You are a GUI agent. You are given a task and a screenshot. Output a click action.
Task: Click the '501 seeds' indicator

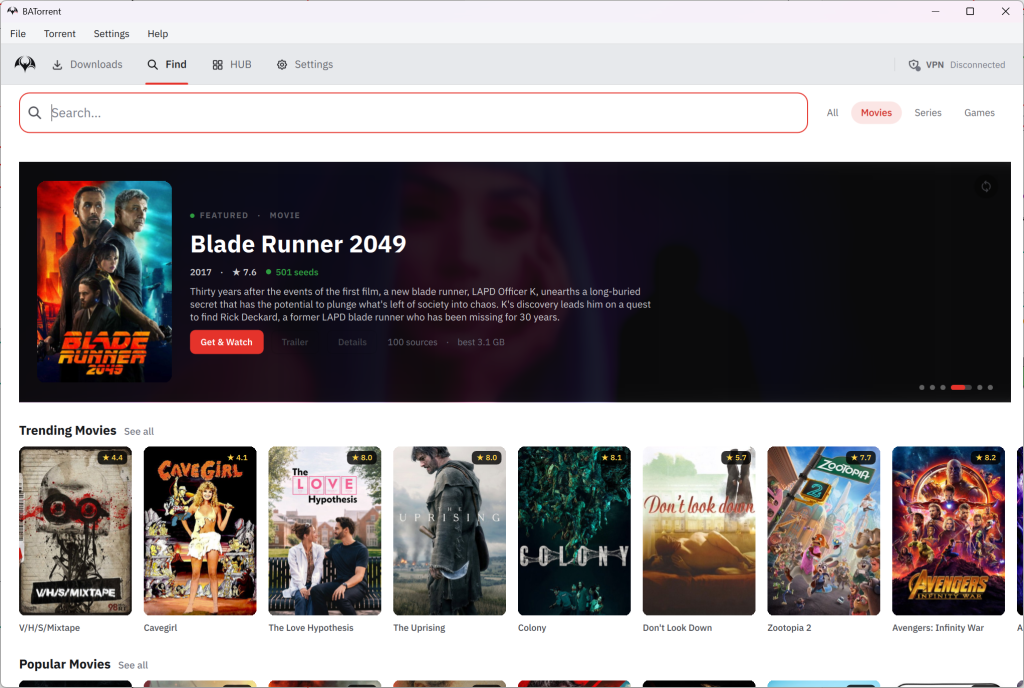292,272
